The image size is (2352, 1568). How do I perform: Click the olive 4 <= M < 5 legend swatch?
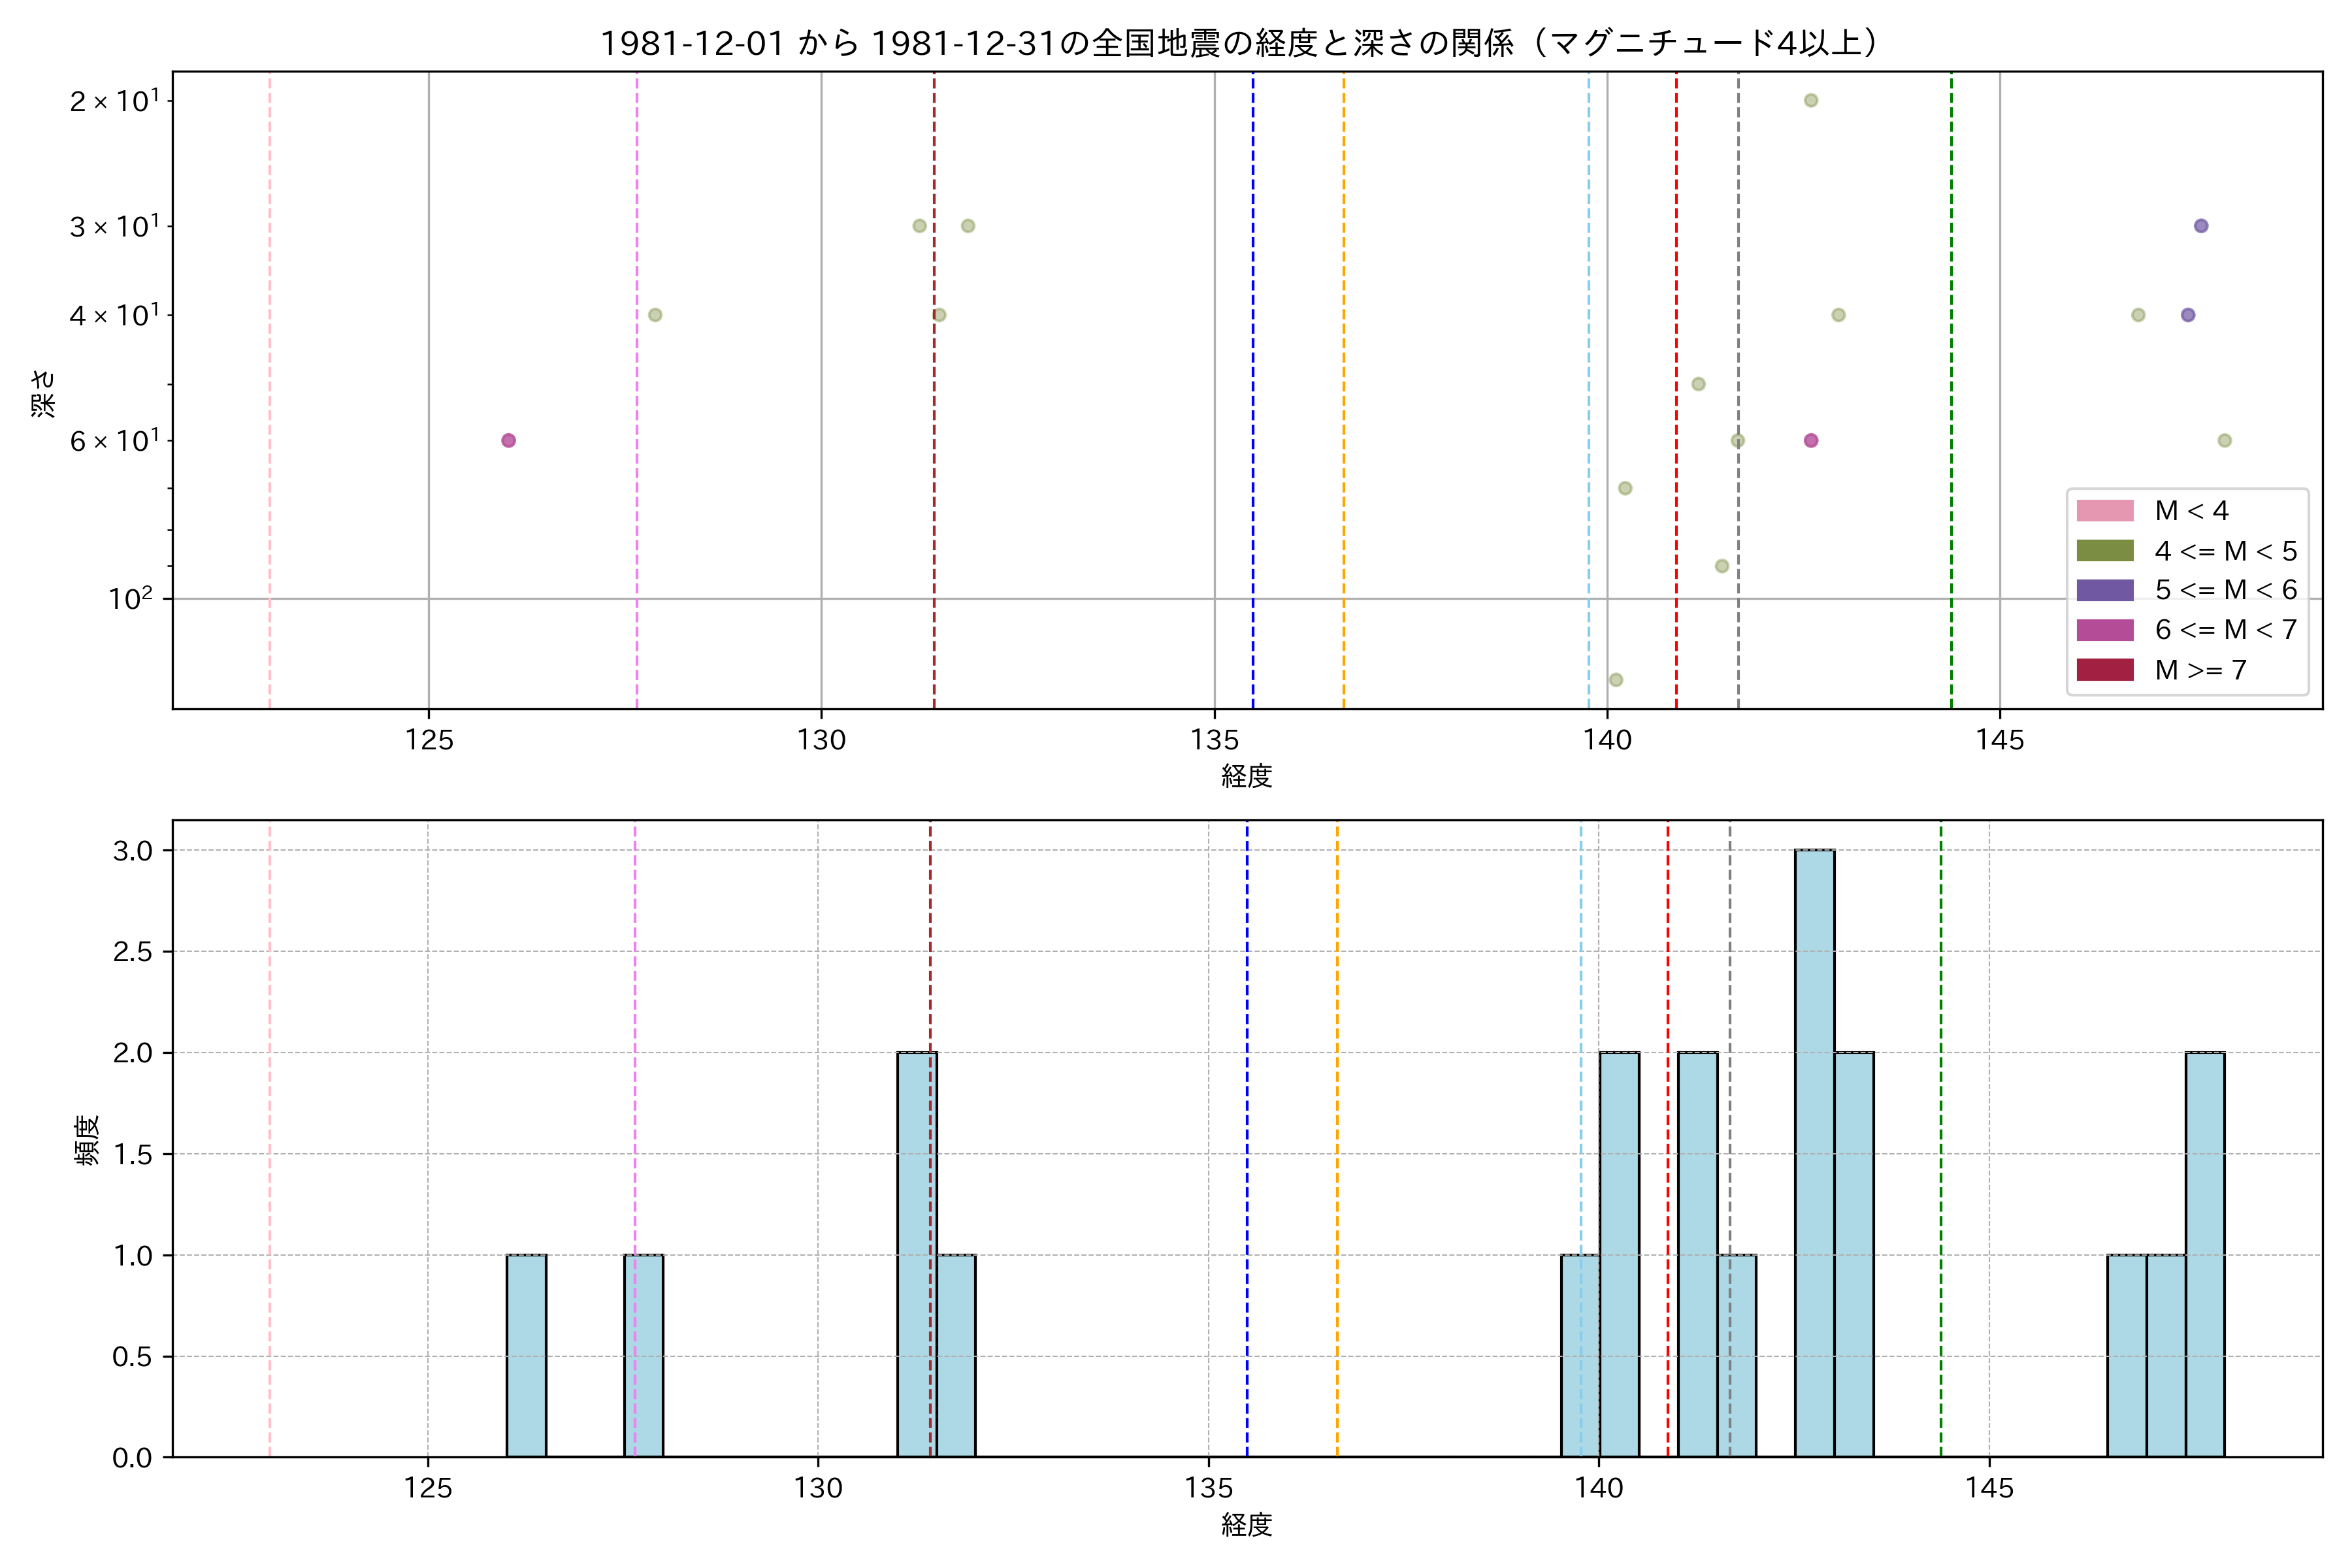tap(2104, 551)
